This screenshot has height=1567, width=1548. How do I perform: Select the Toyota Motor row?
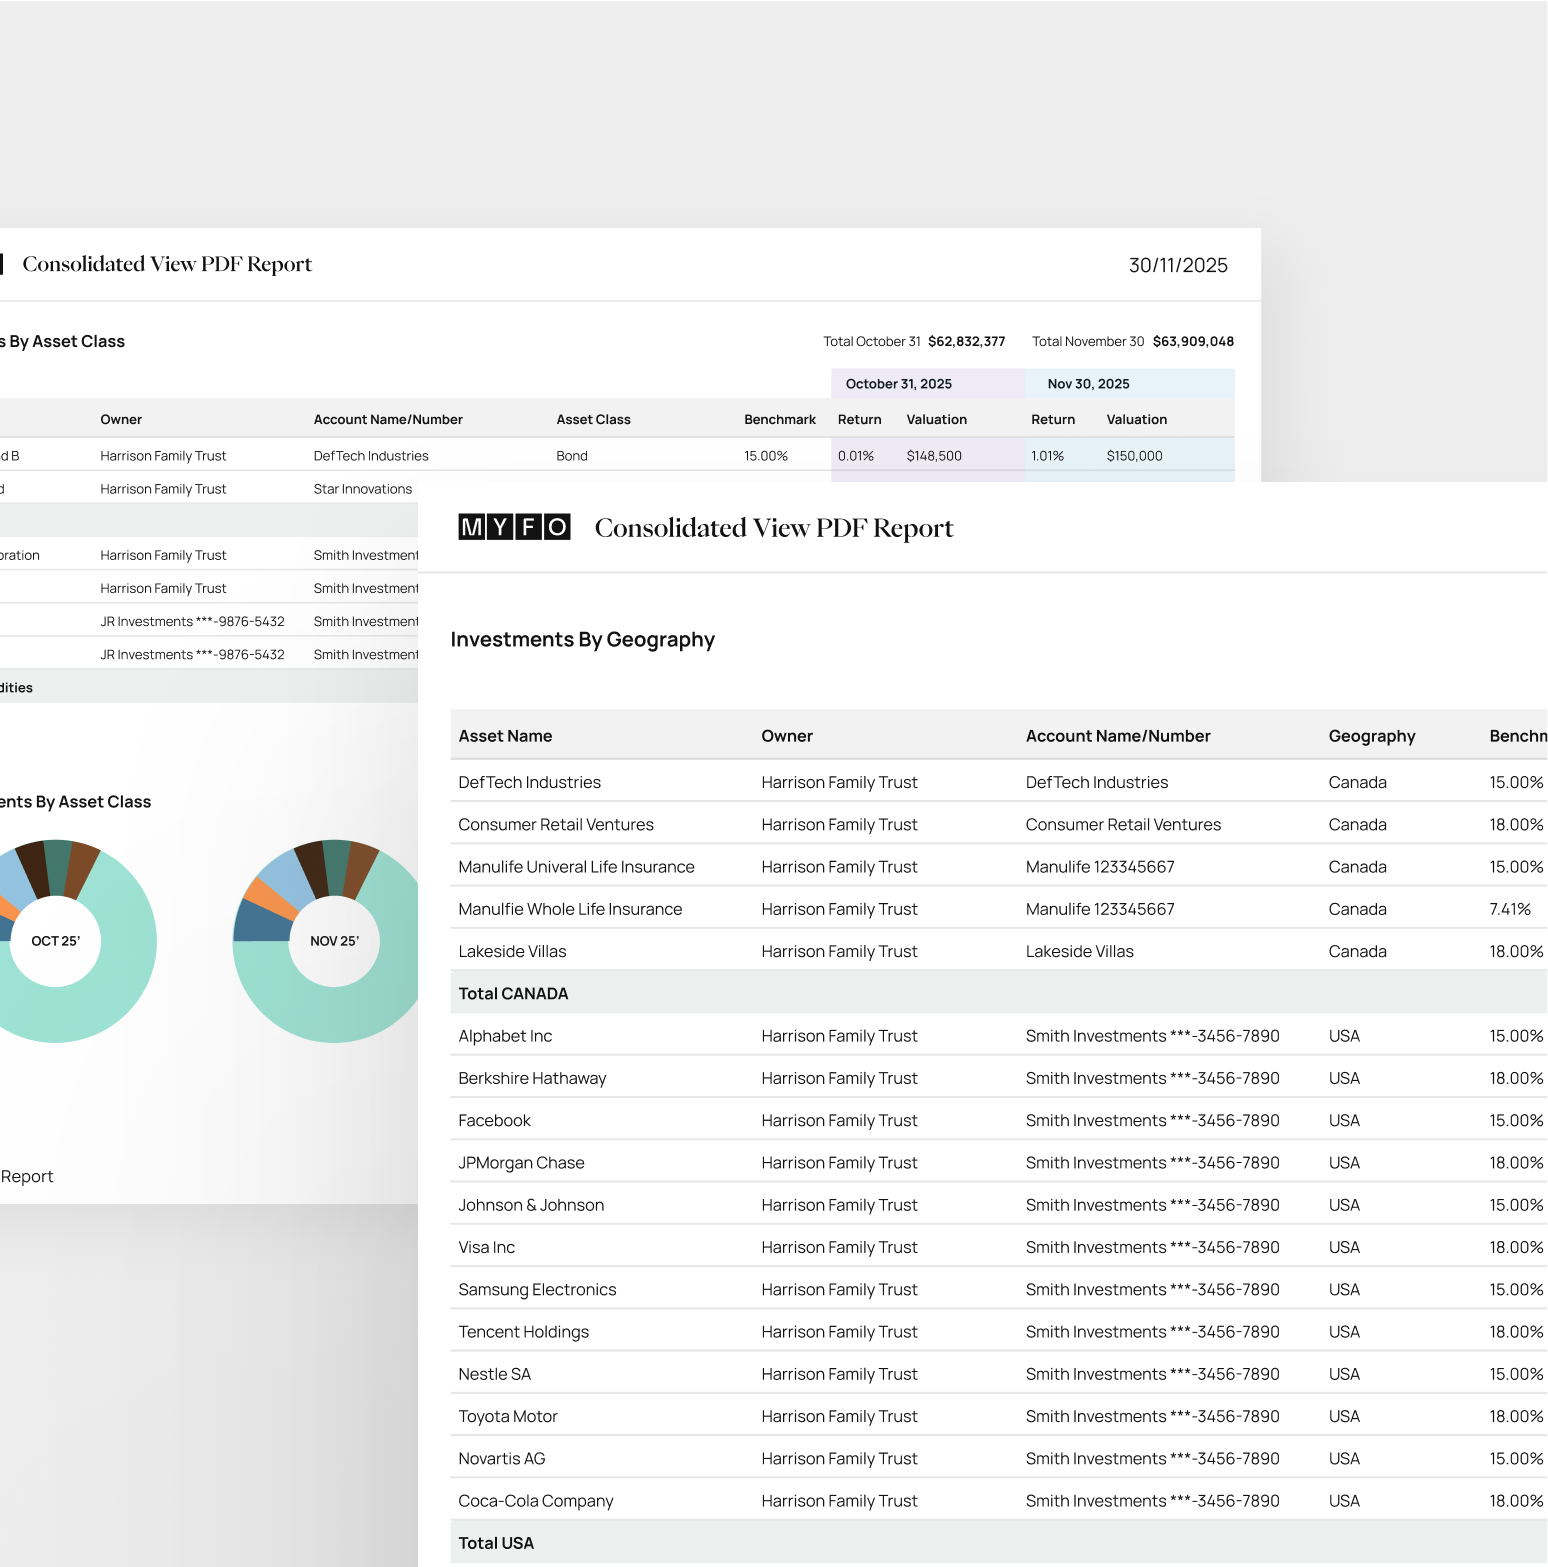click(x=998, y=1416)
